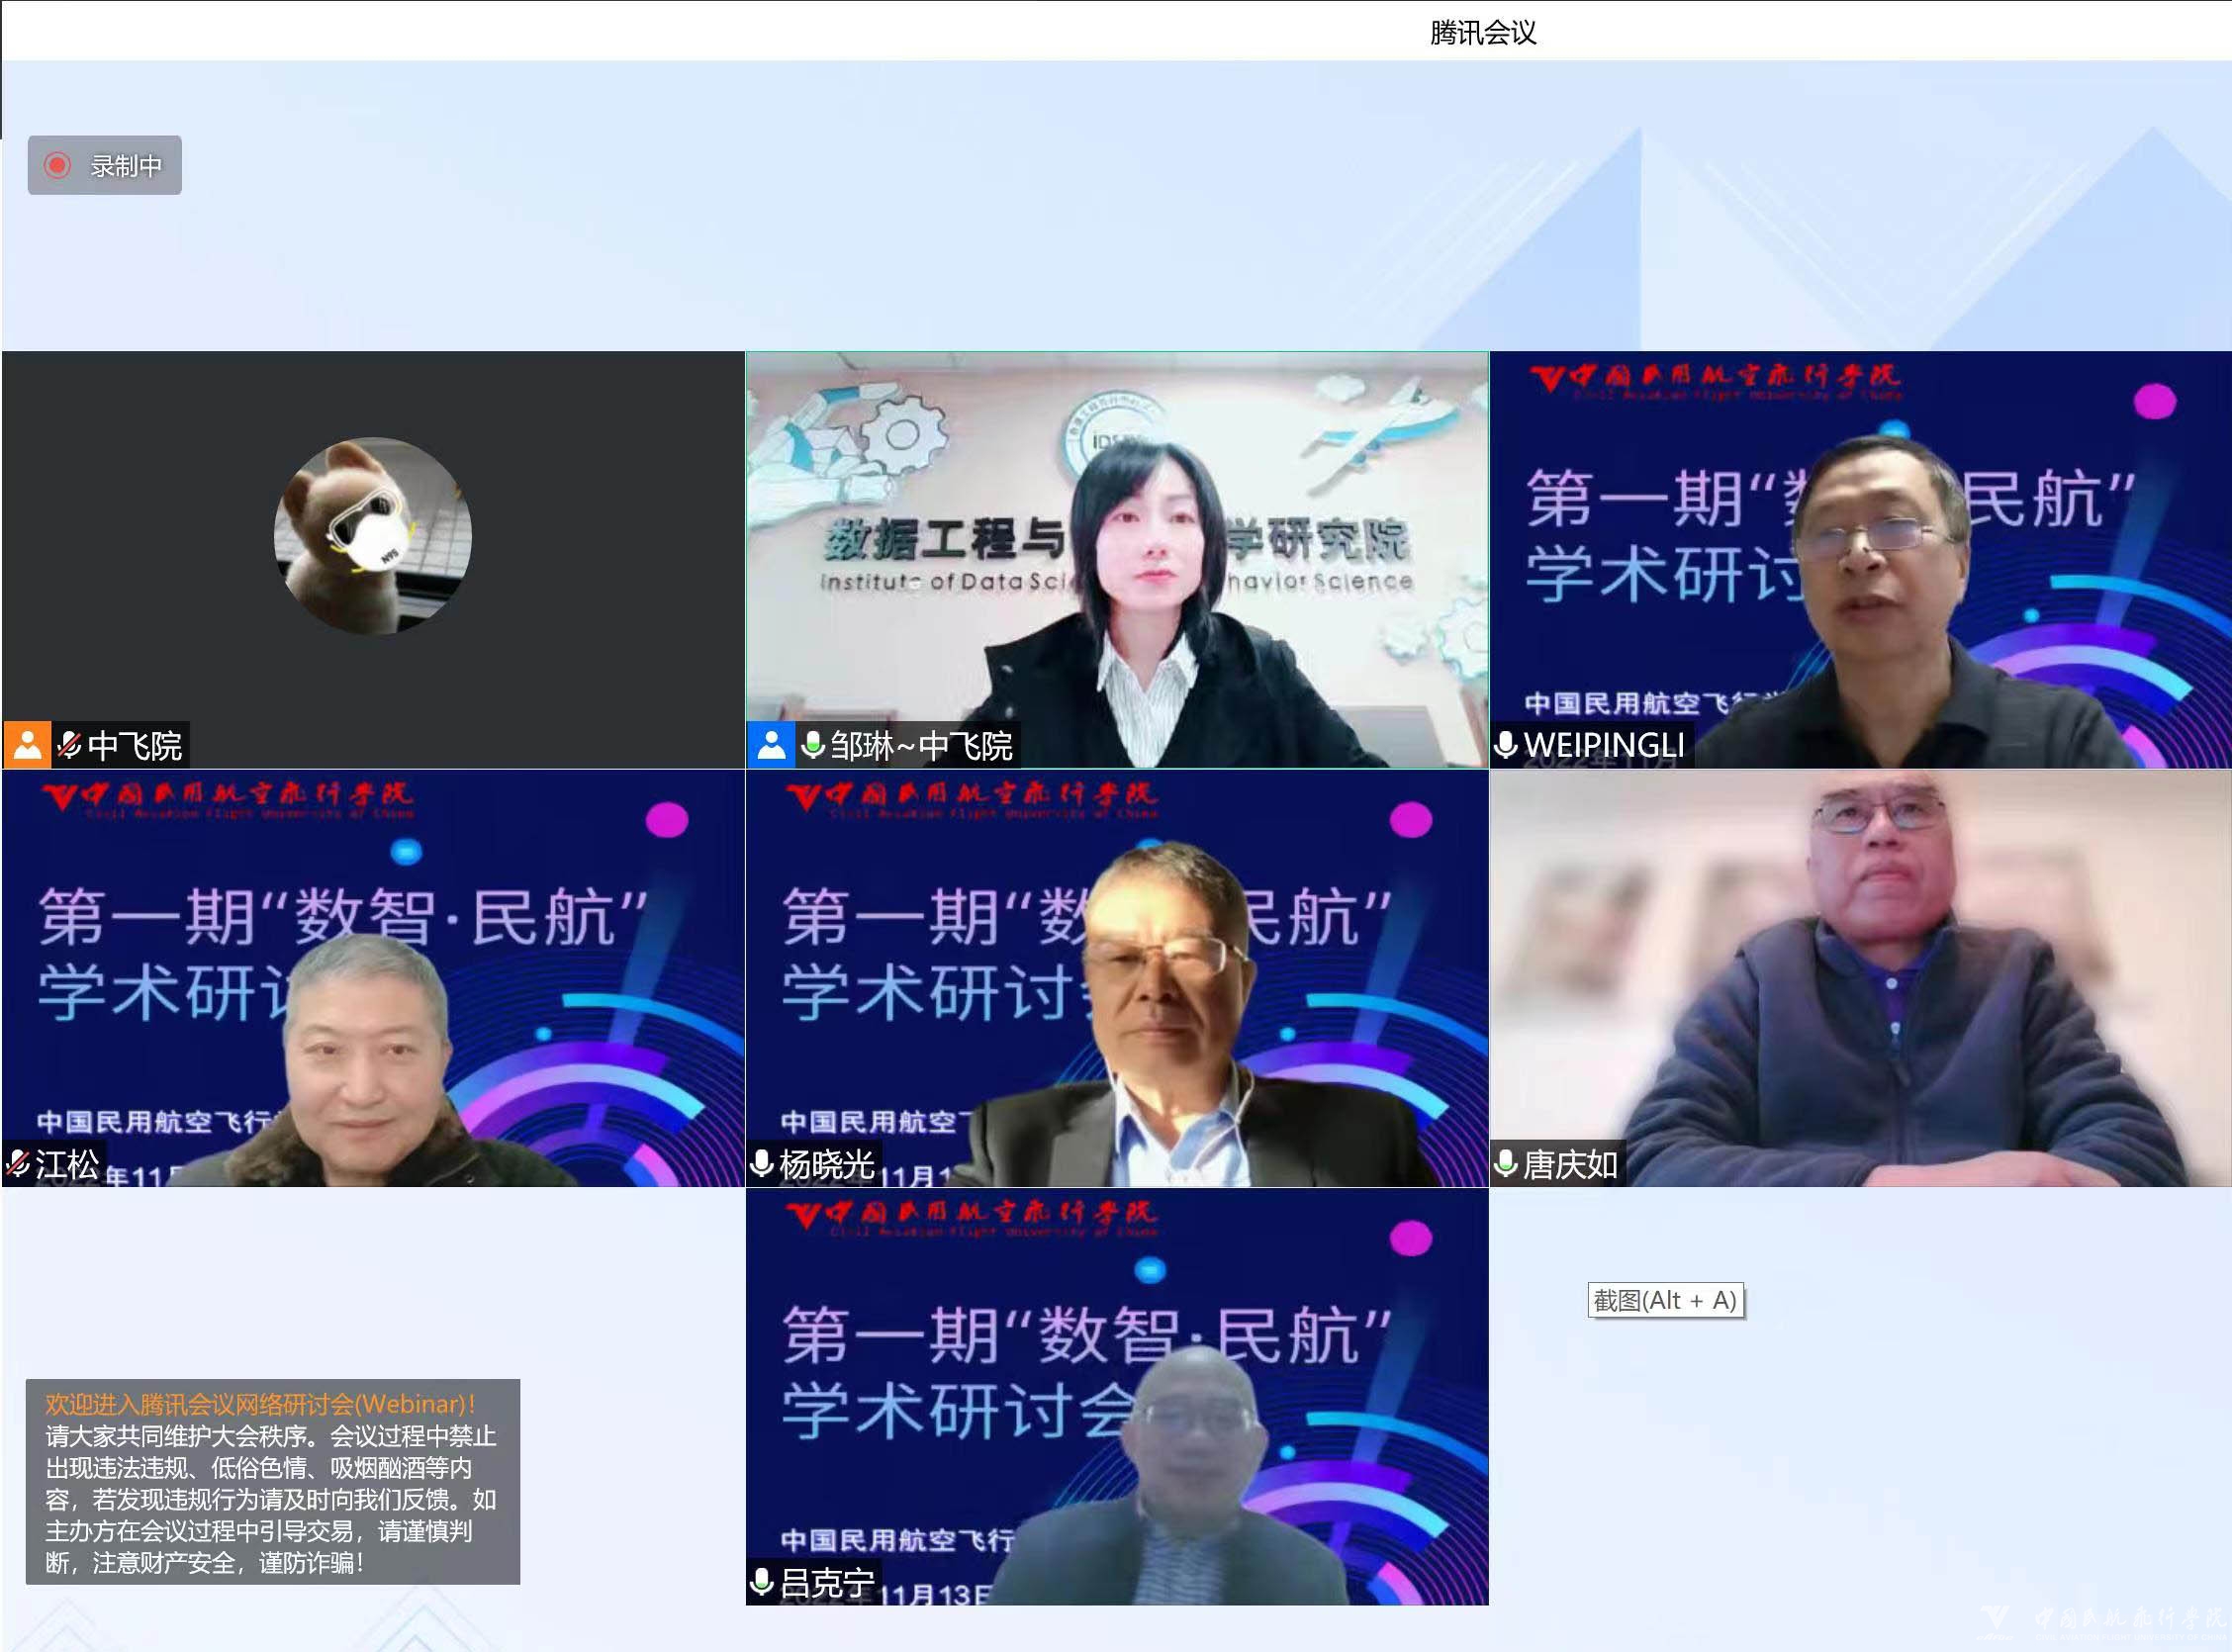Click the microphone icon beside 唐庆如
This screenshot has height=1652, width=2232.
tap(1506, 1163)
